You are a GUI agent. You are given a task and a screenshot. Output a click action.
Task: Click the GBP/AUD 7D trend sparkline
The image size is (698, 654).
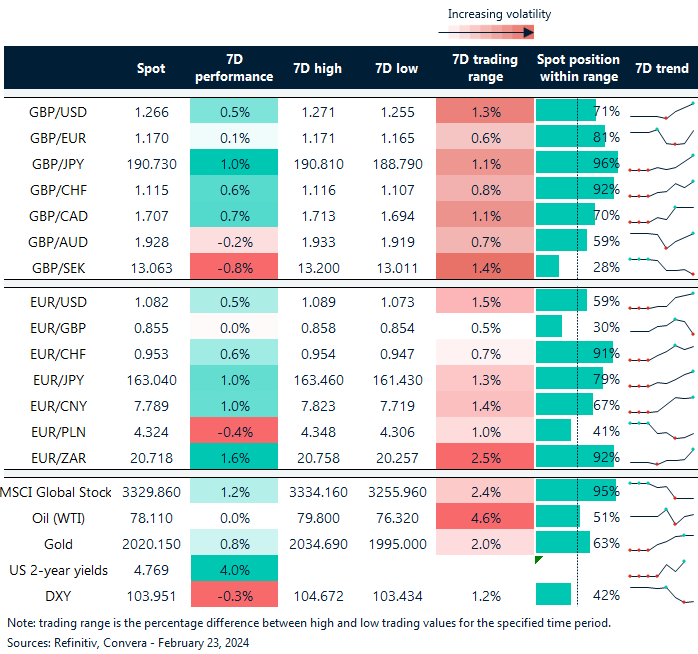661,240
